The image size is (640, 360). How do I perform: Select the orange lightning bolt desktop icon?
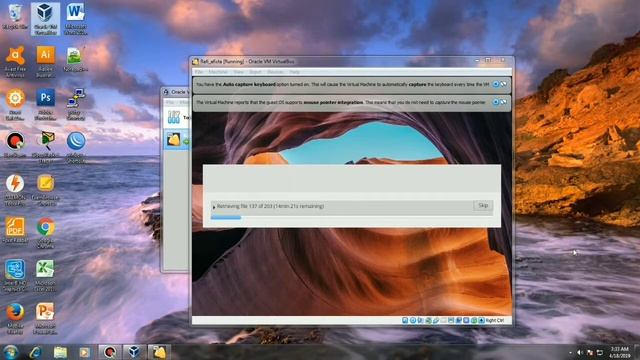point(15,190)
